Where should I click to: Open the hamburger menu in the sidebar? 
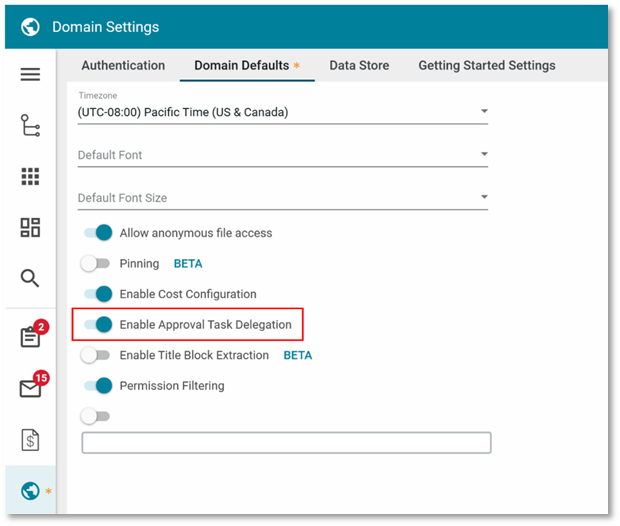(x=30, y=75)
